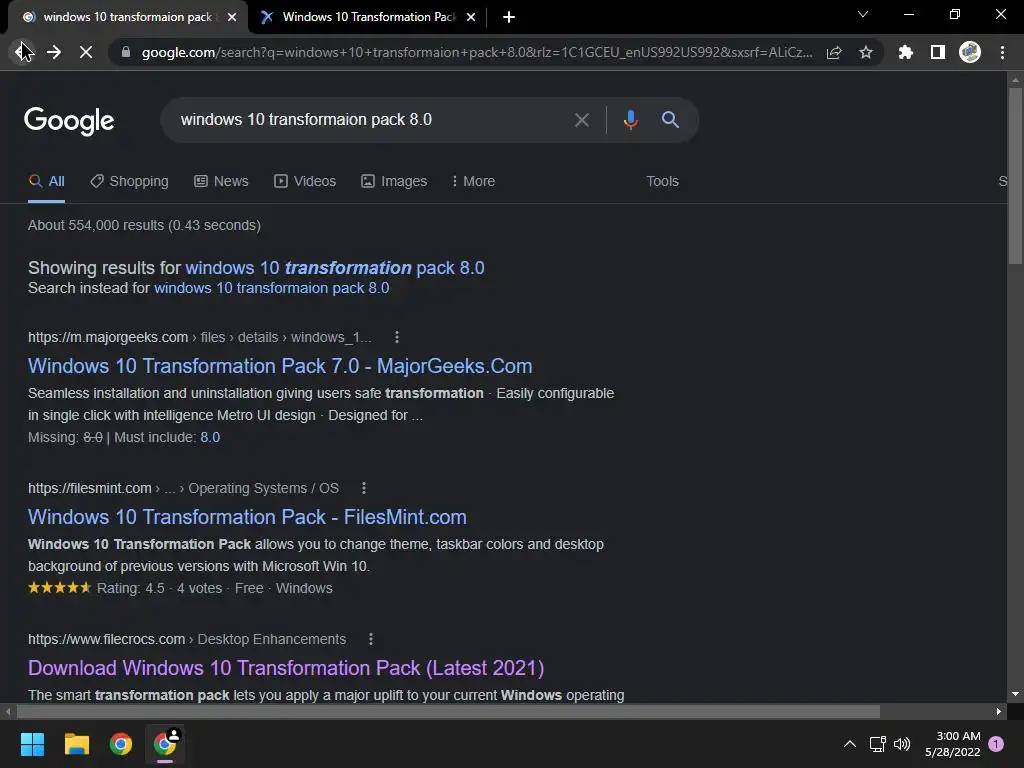Close the second Windows 10 Transformation tab
The height and width of the screenshot is (768, 1024).
point(471,17)
